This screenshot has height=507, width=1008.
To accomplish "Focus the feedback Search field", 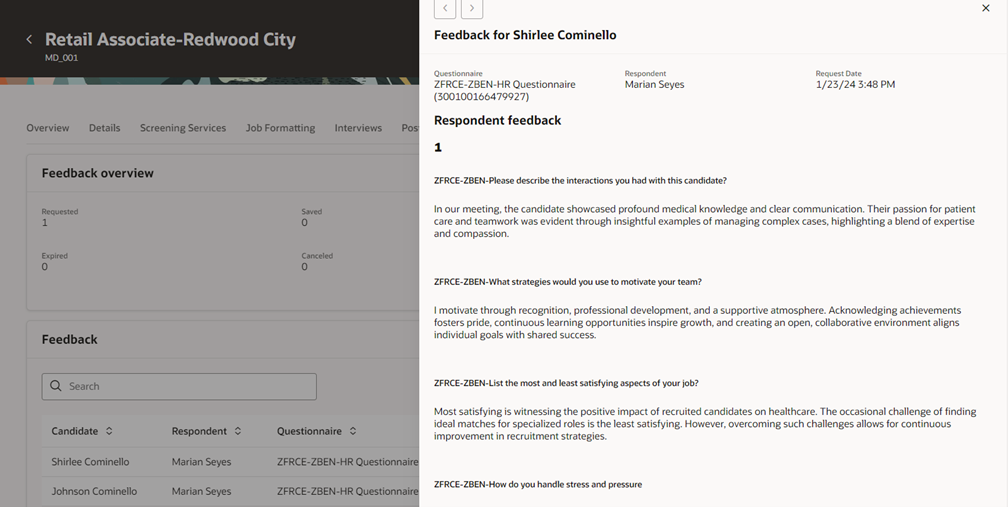I will (x=179, y=386).
